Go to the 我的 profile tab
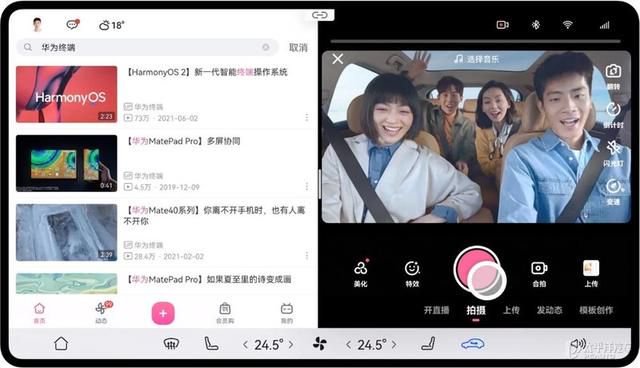Image resolution: width=640 pixels, height=368 pixels. [287, 313]
